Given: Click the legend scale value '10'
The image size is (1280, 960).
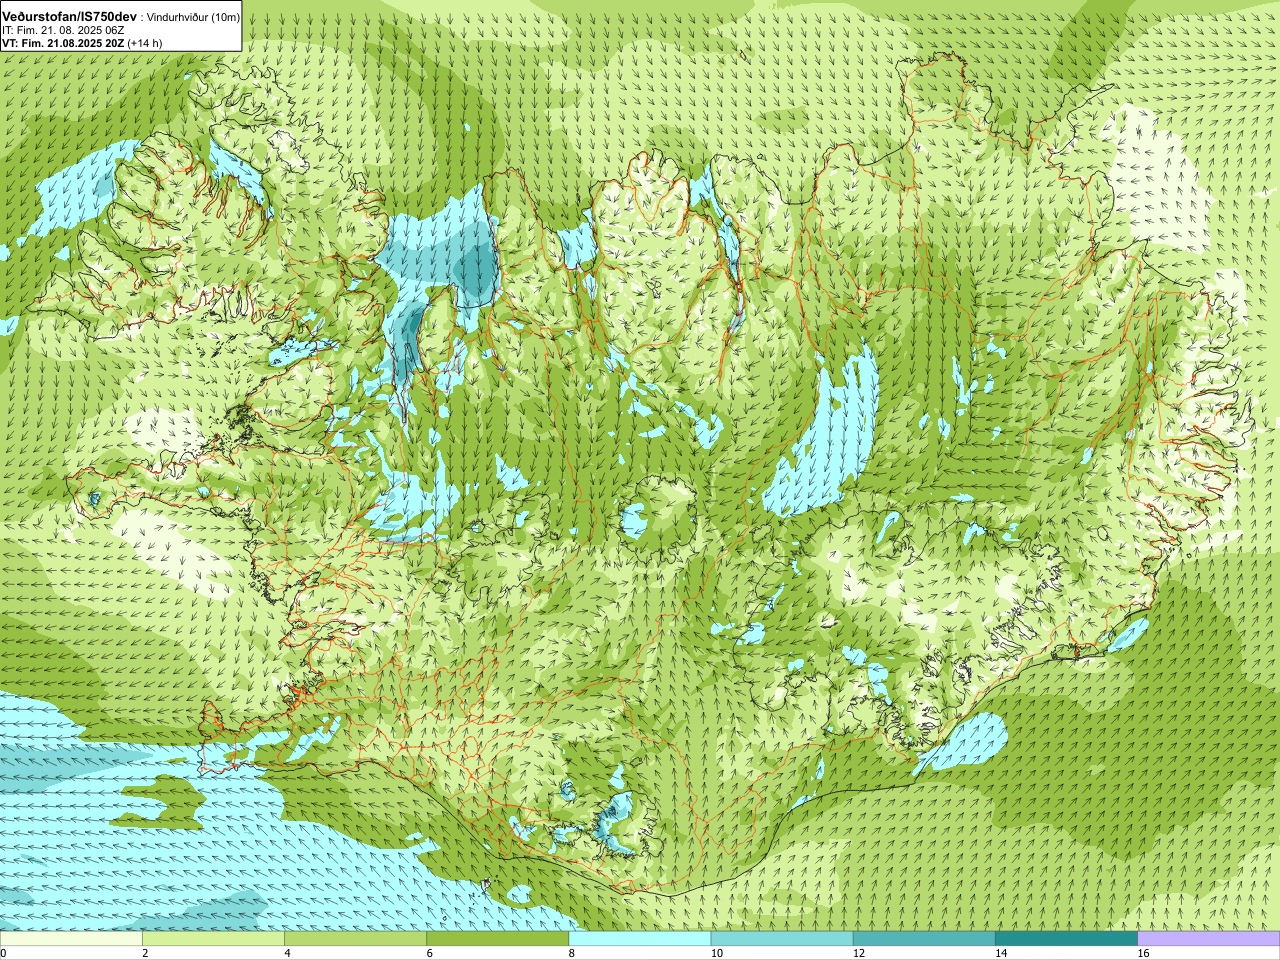Looking at the screenshot, I should pos(717,953).
